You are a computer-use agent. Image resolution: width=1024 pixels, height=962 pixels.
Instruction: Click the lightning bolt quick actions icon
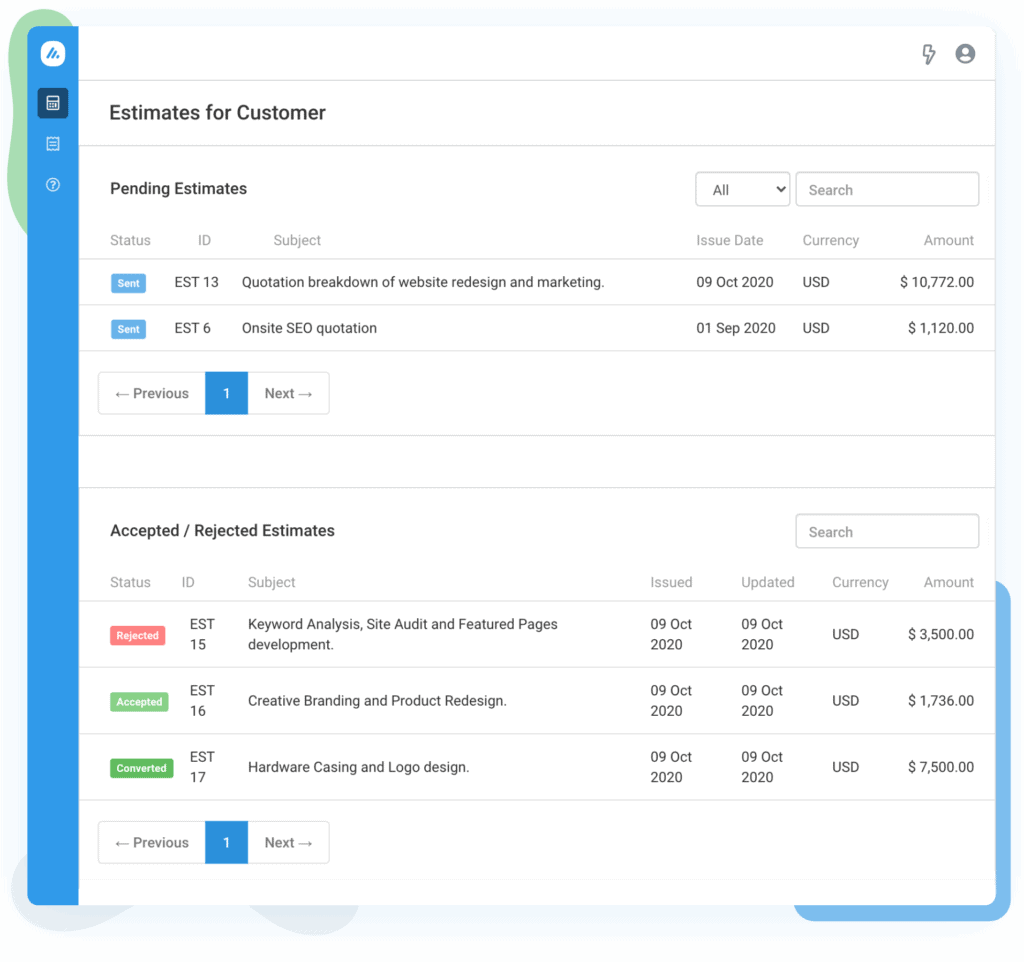pos(928,54)
